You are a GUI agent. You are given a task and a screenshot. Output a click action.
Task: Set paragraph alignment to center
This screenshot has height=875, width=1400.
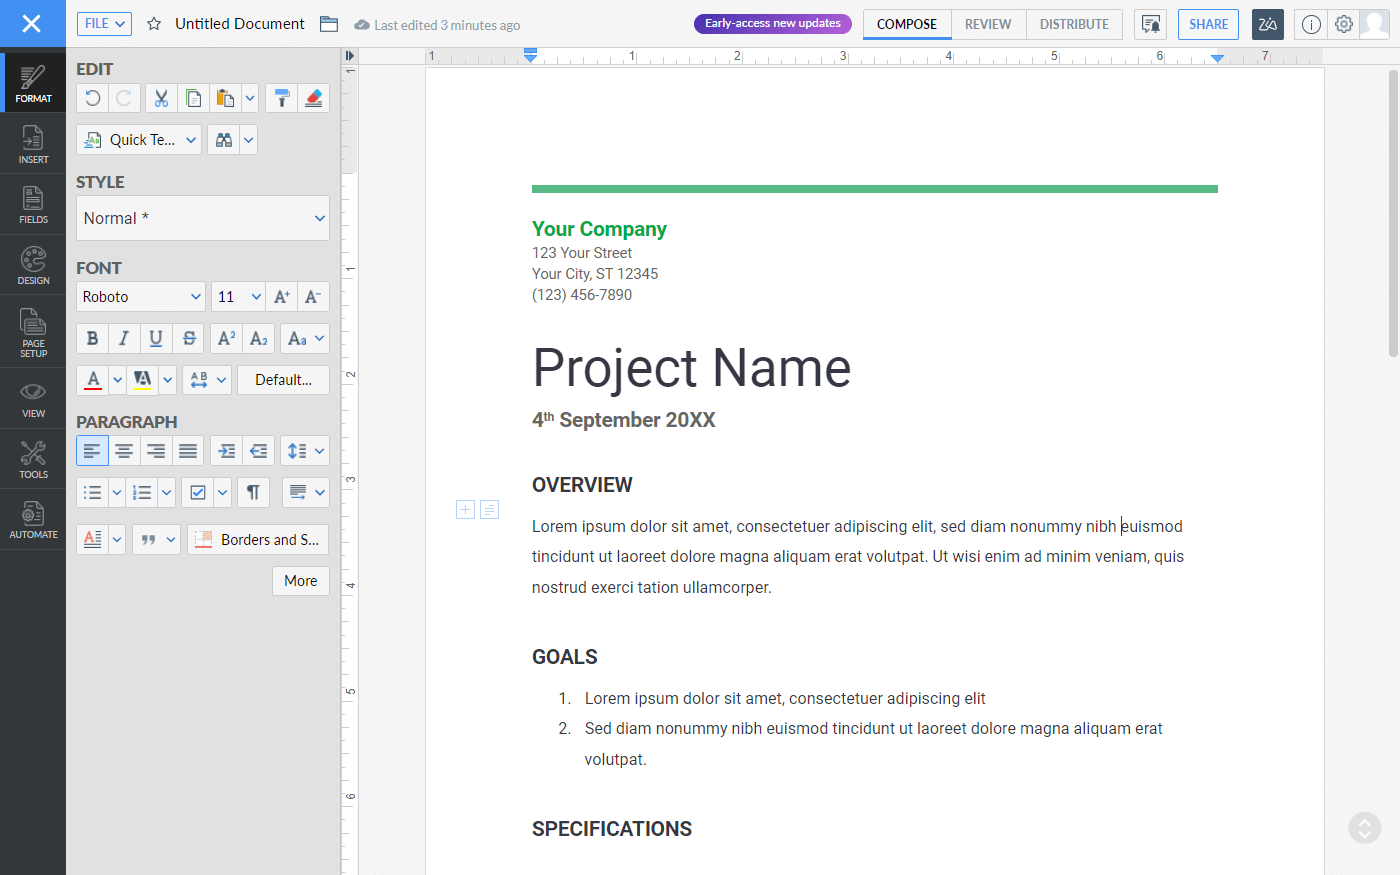coord(124,451)
